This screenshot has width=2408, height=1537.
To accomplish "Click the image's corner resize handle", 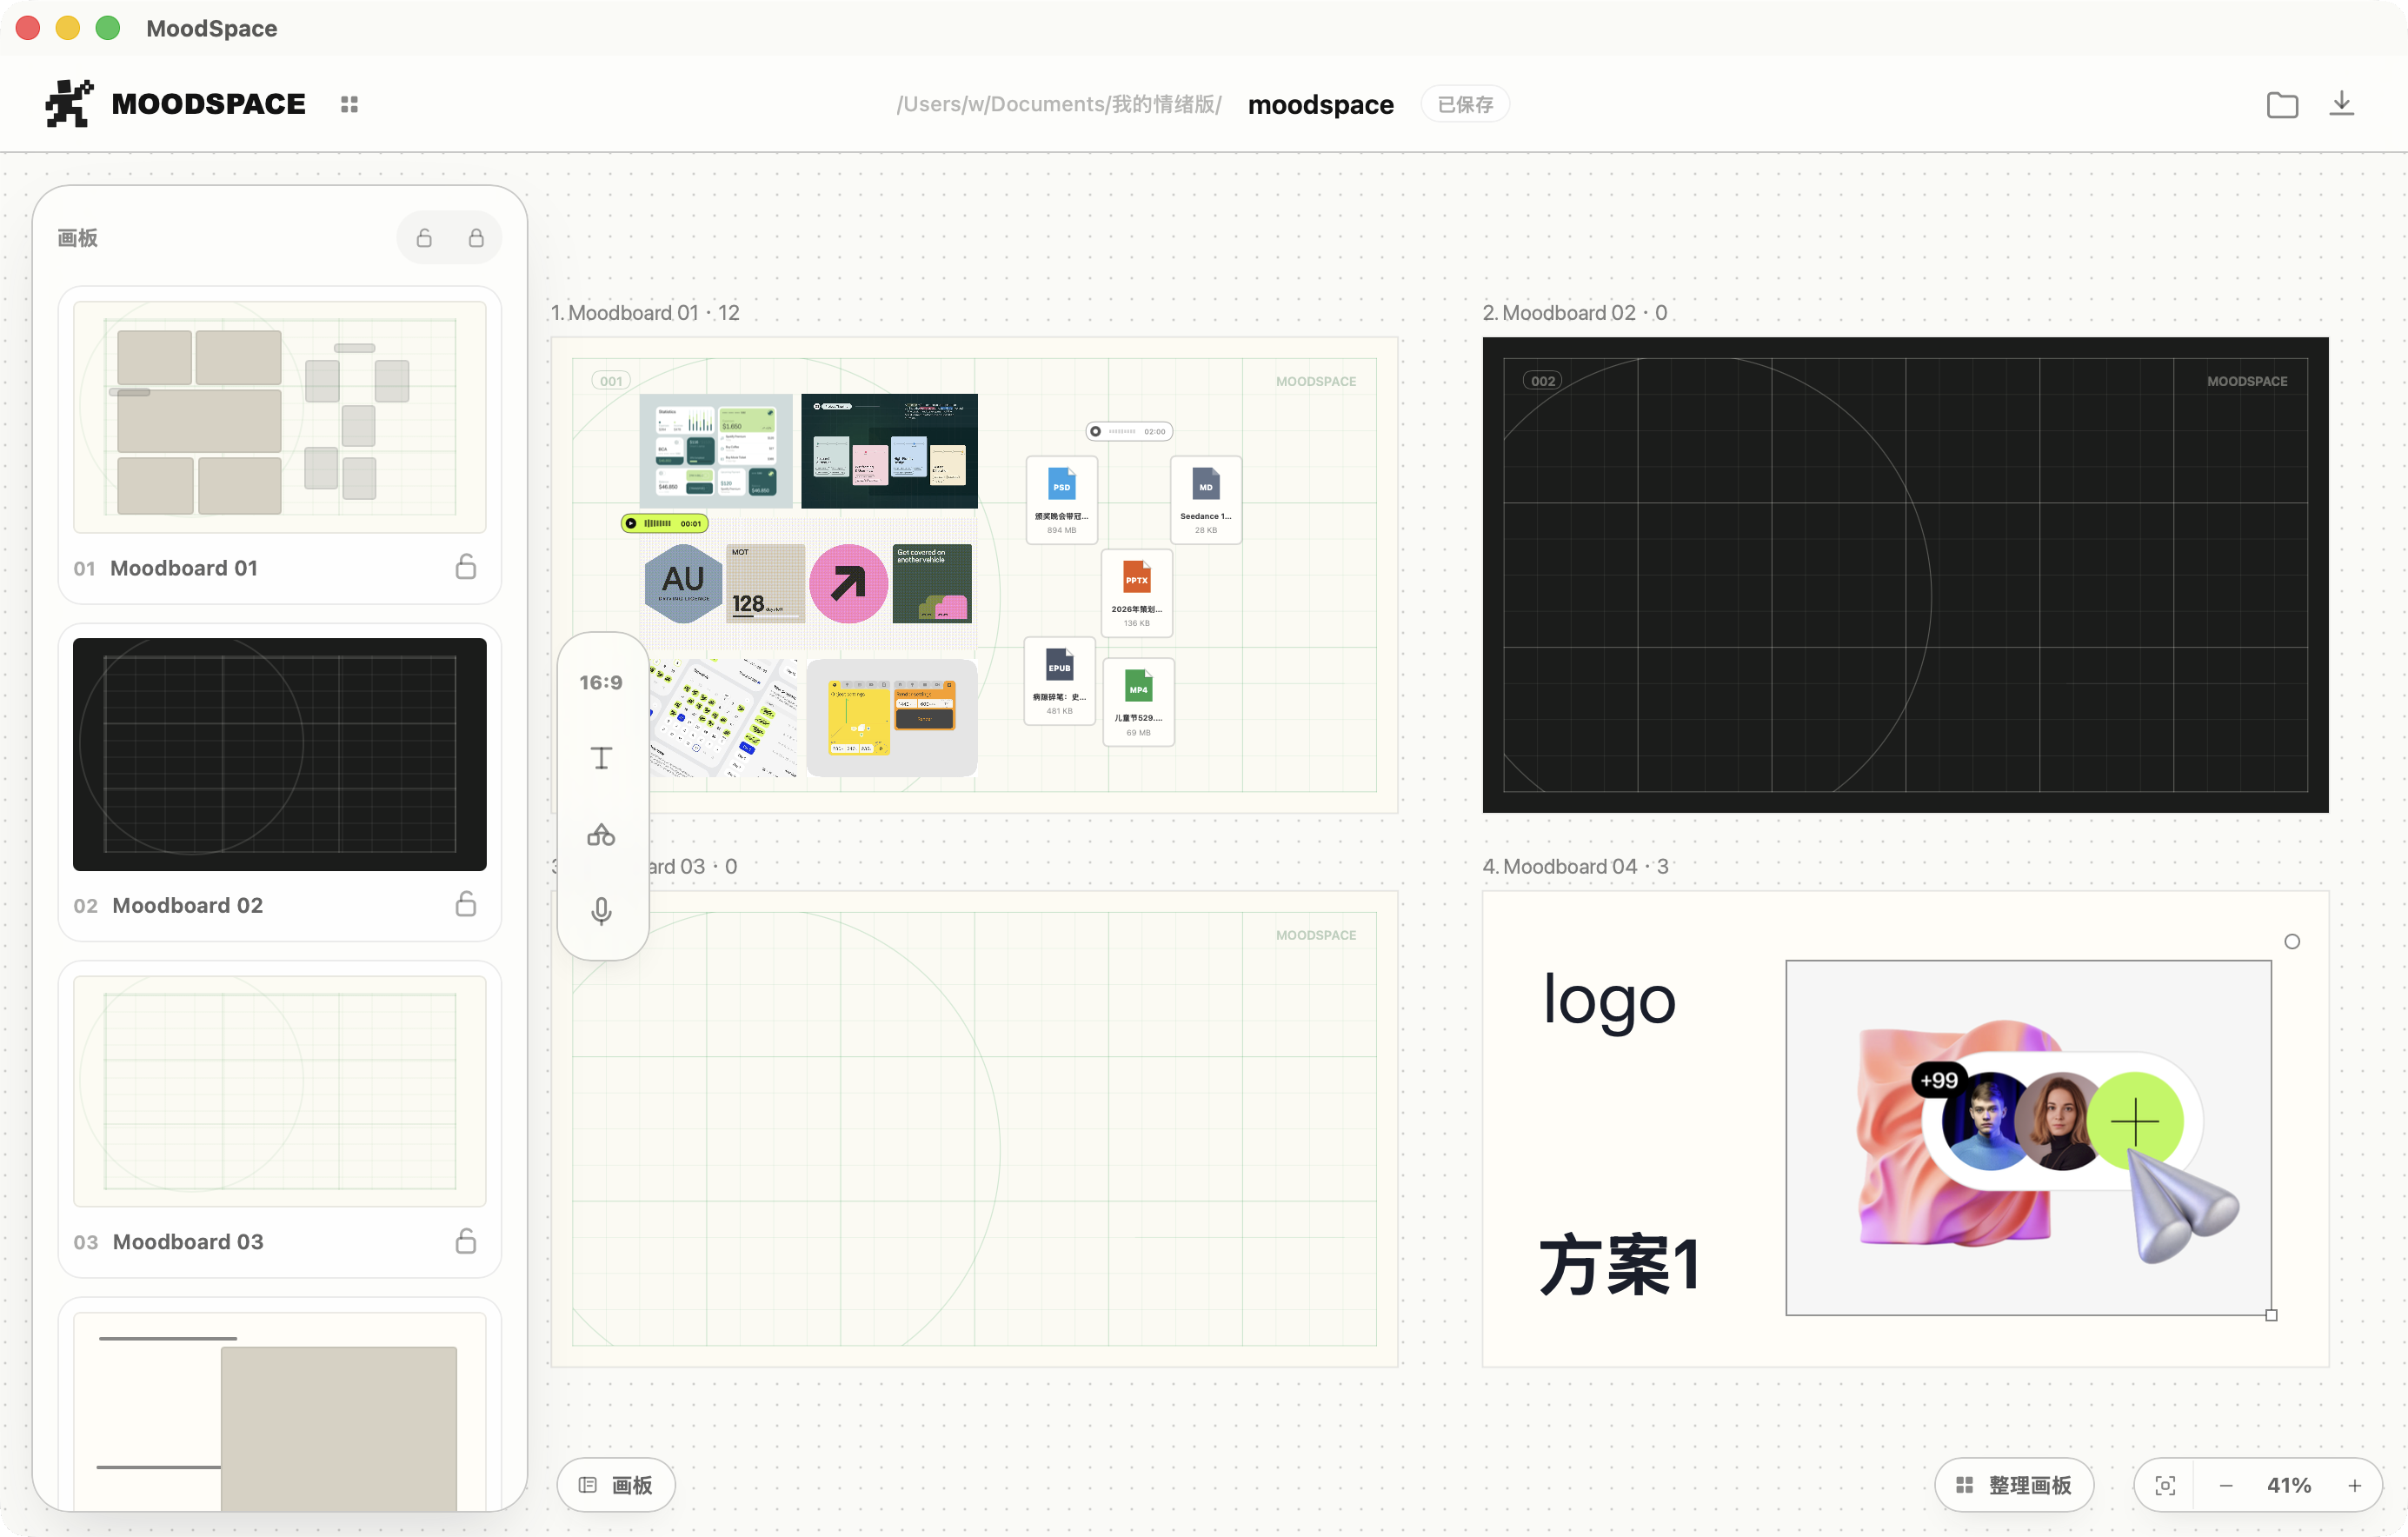I will point(2271,1315).
